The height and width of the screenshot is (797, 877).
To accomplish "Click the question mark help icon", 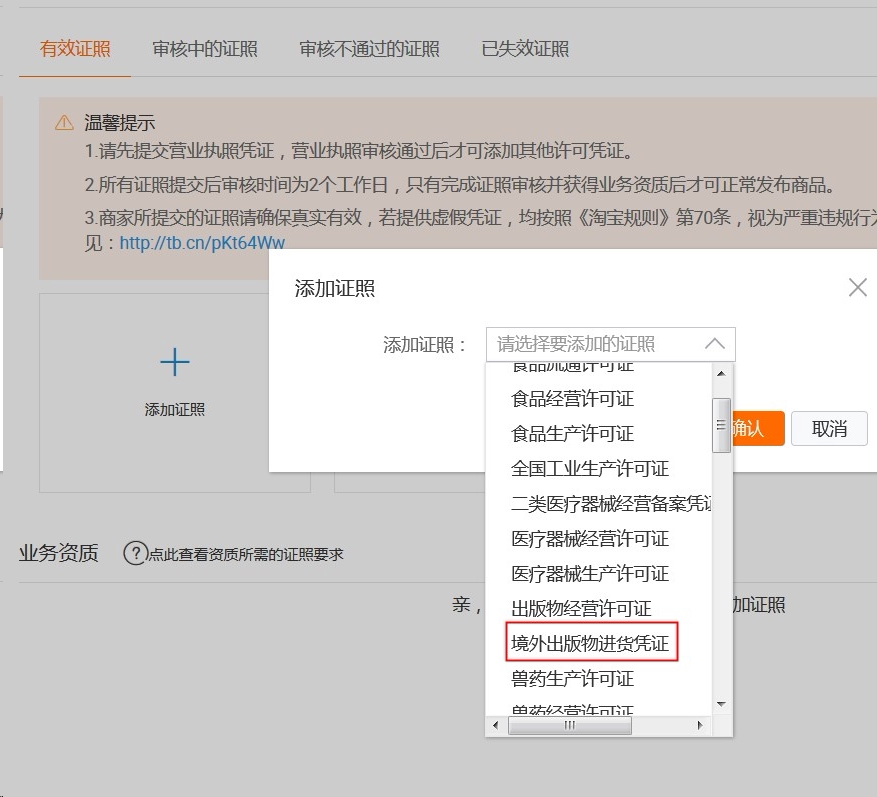I will pos(135,553).
